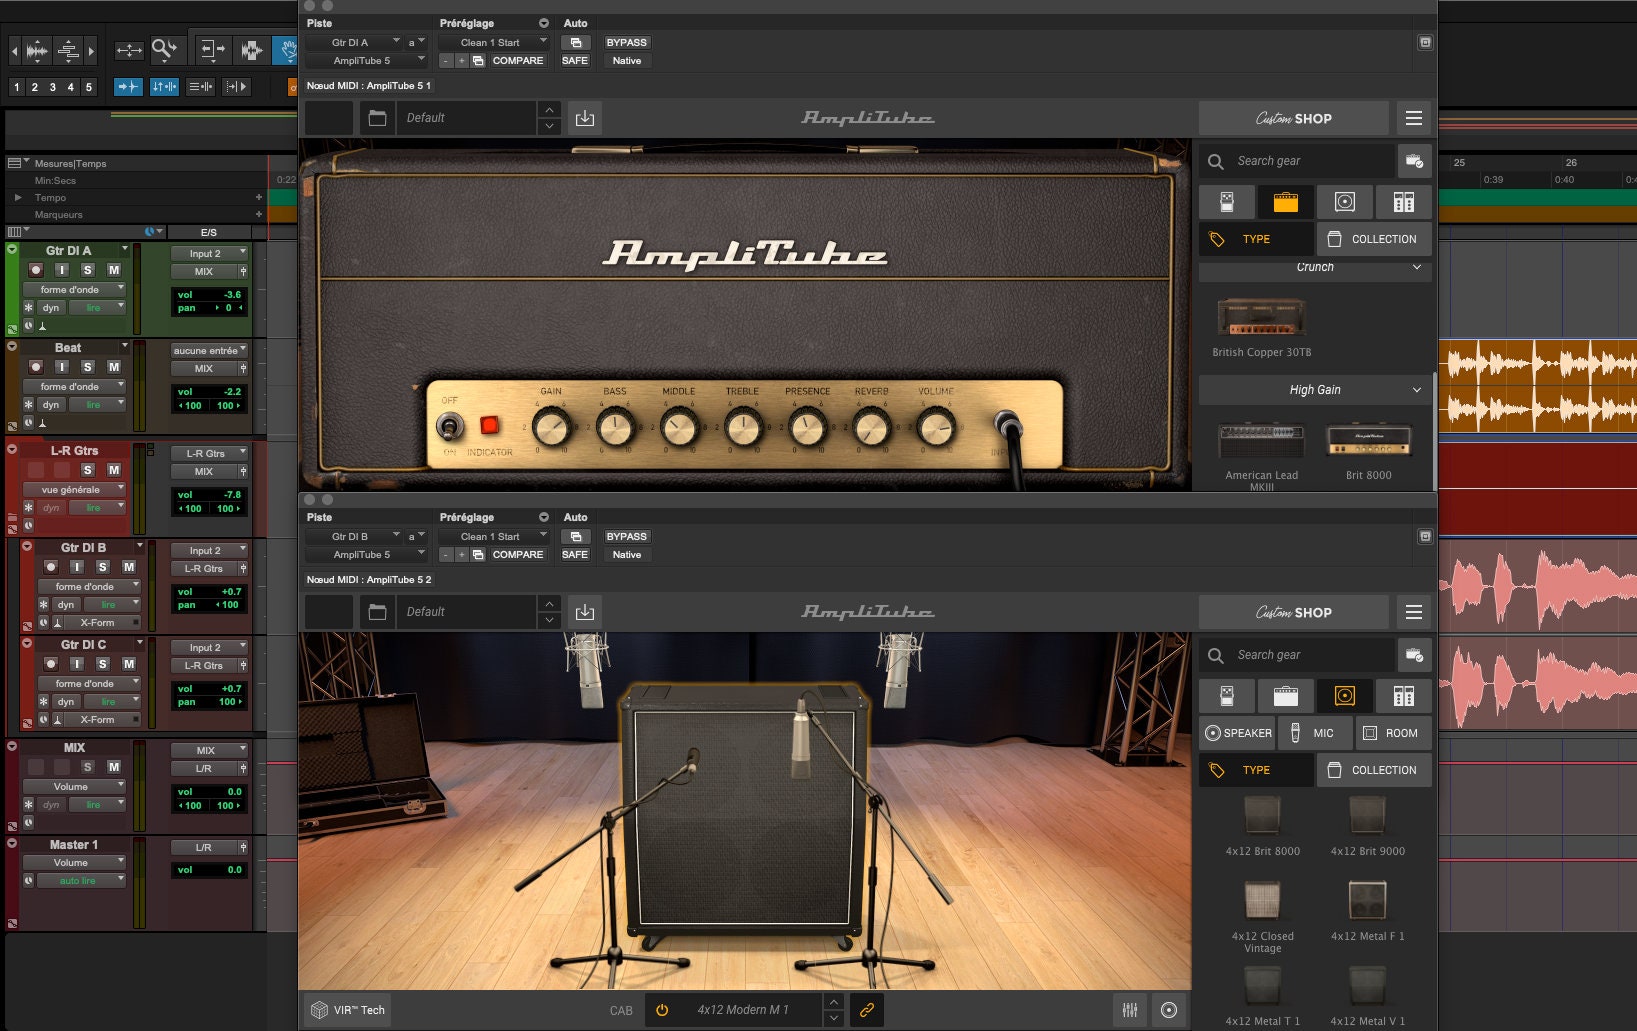Open the cab mixer sliders icon
The image size is (1637, 1031).
[x=1130, y=1010]
